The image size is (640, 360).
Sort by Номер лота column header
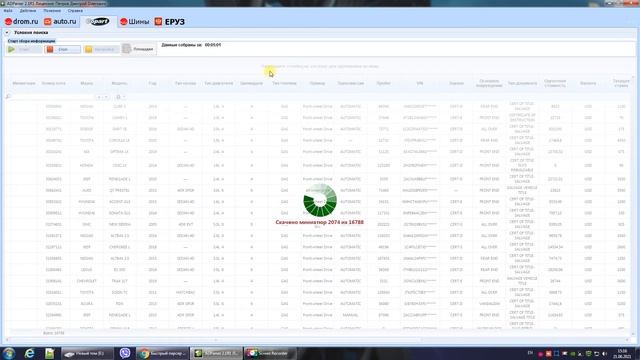pyautogui.click(x=53, y=83)
